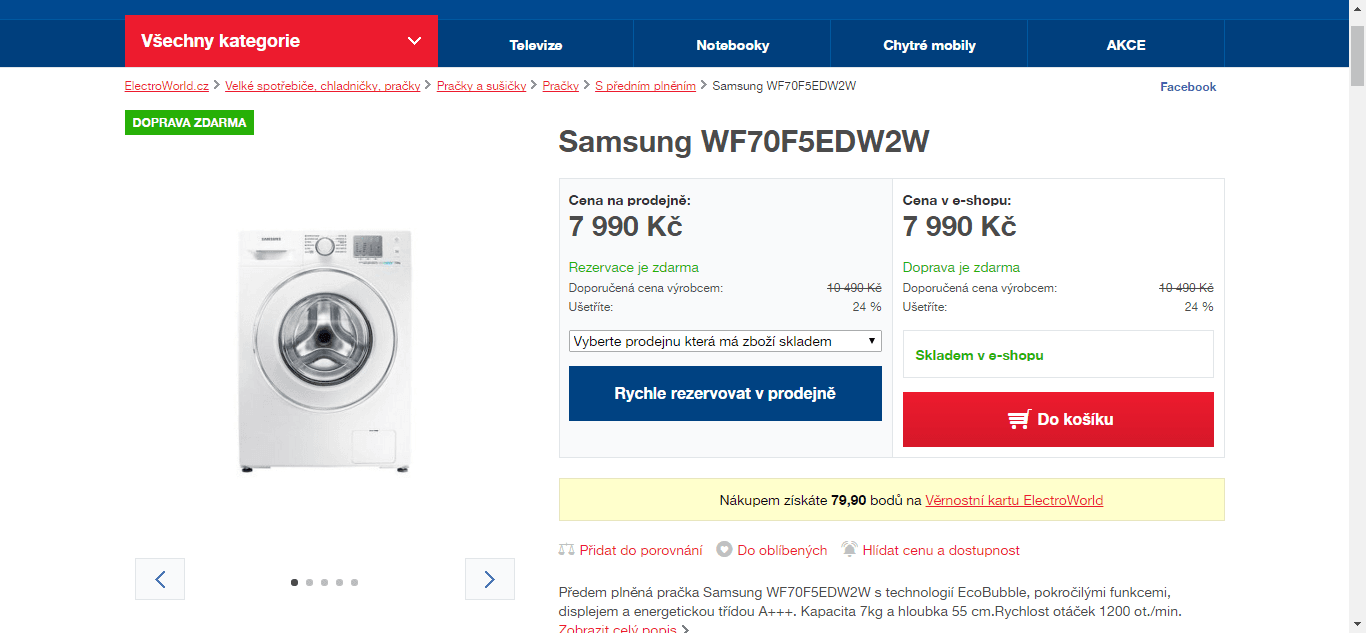Click the comparison scales icon before Přidat do porovnání
The height and width of the screenshot is (633, 1366).
click(x=566, y=549)
